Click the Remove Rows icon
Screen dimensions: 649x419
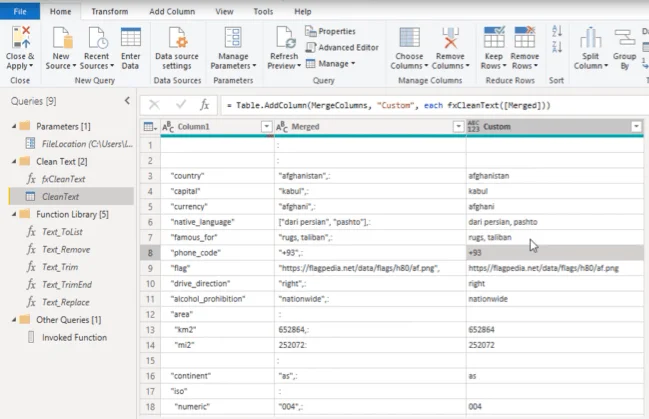click(x=524, y=37)
